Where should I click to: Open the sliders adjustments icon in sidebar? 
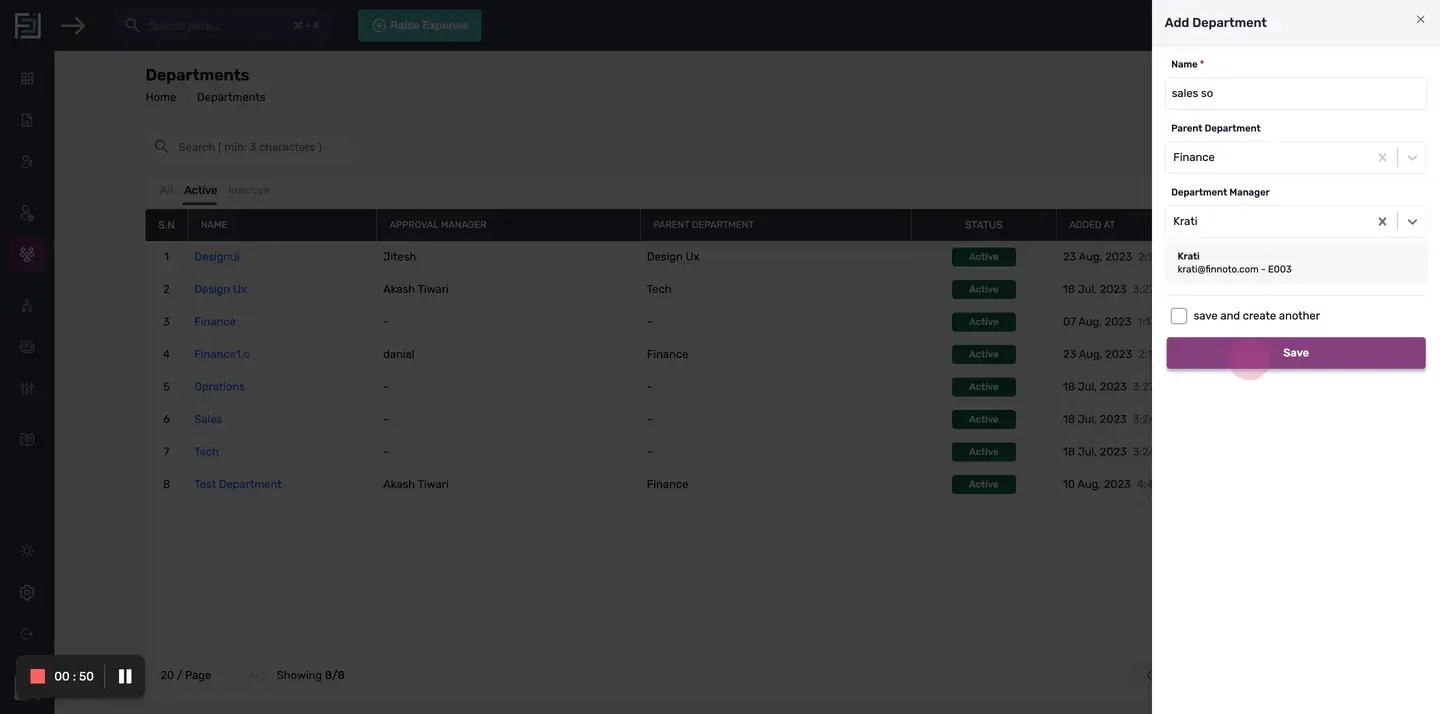pyautogui.click(x=27, y=388)
